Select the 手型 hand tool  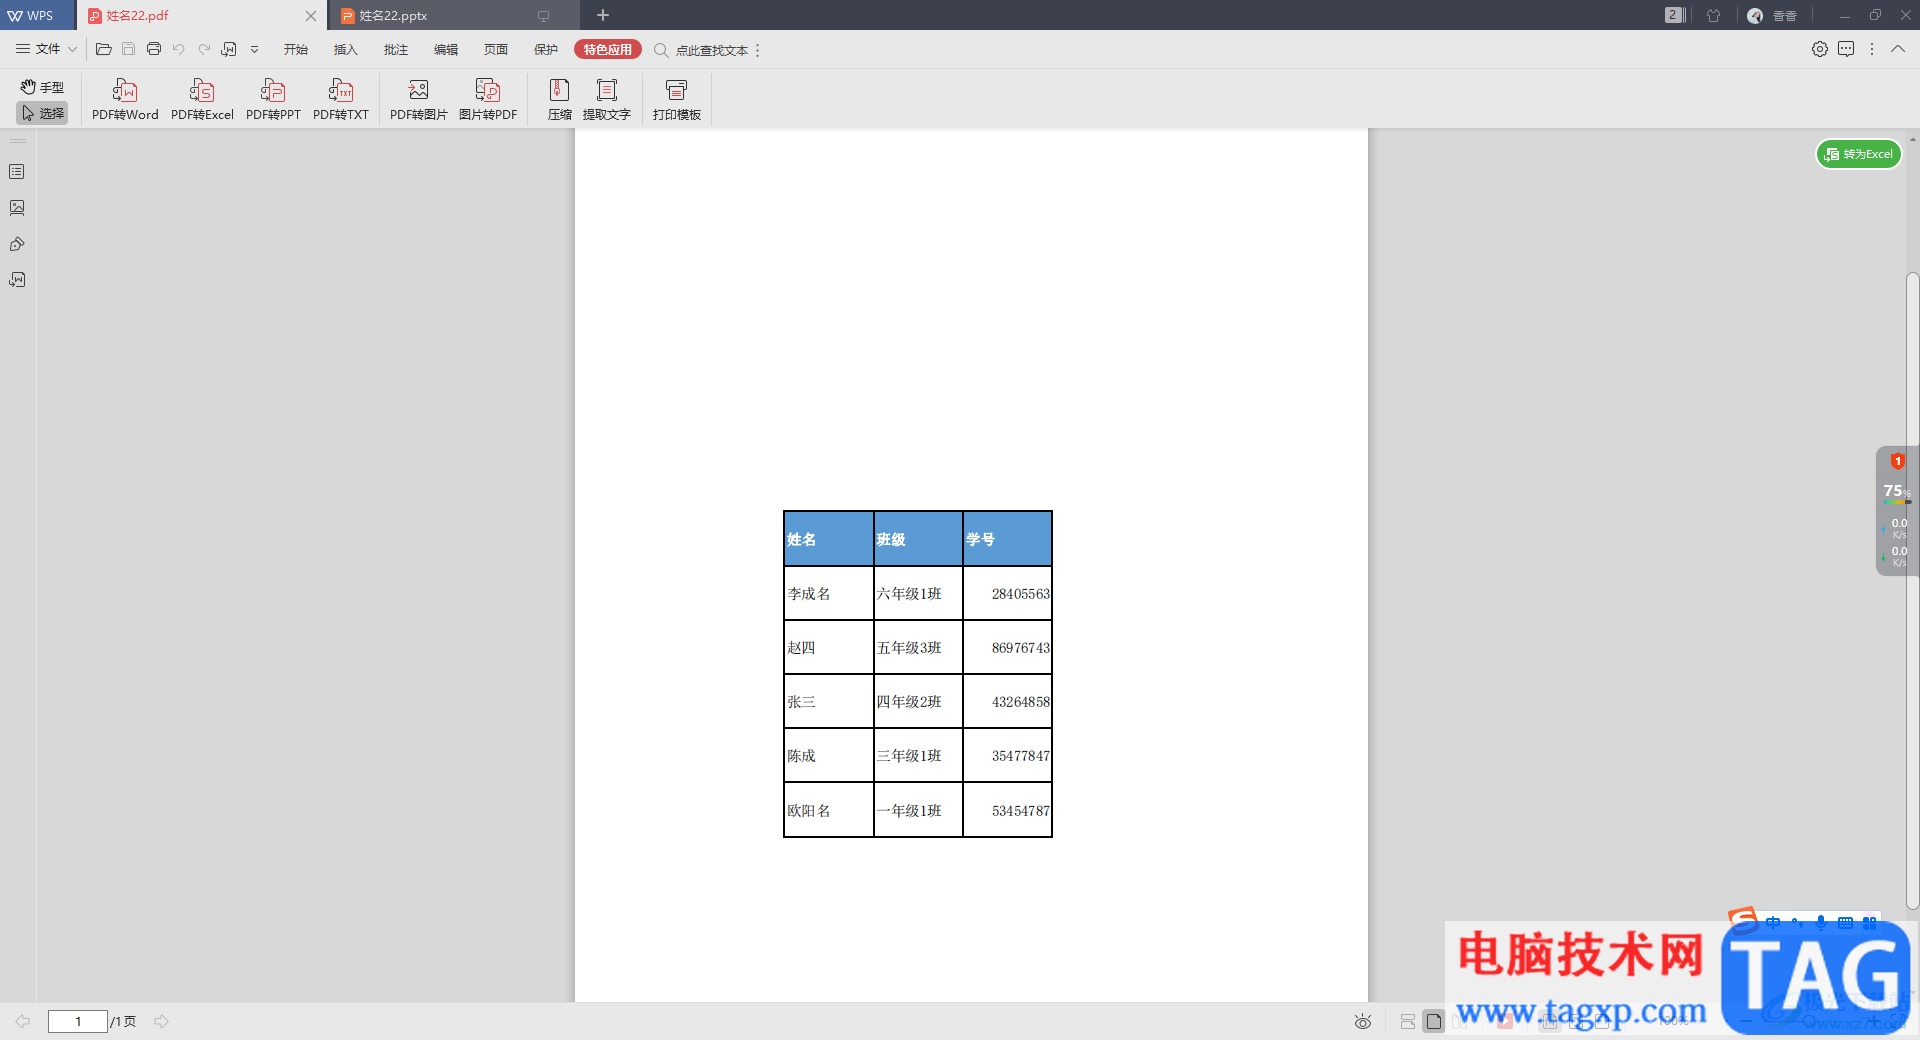(x=42, y=87)
